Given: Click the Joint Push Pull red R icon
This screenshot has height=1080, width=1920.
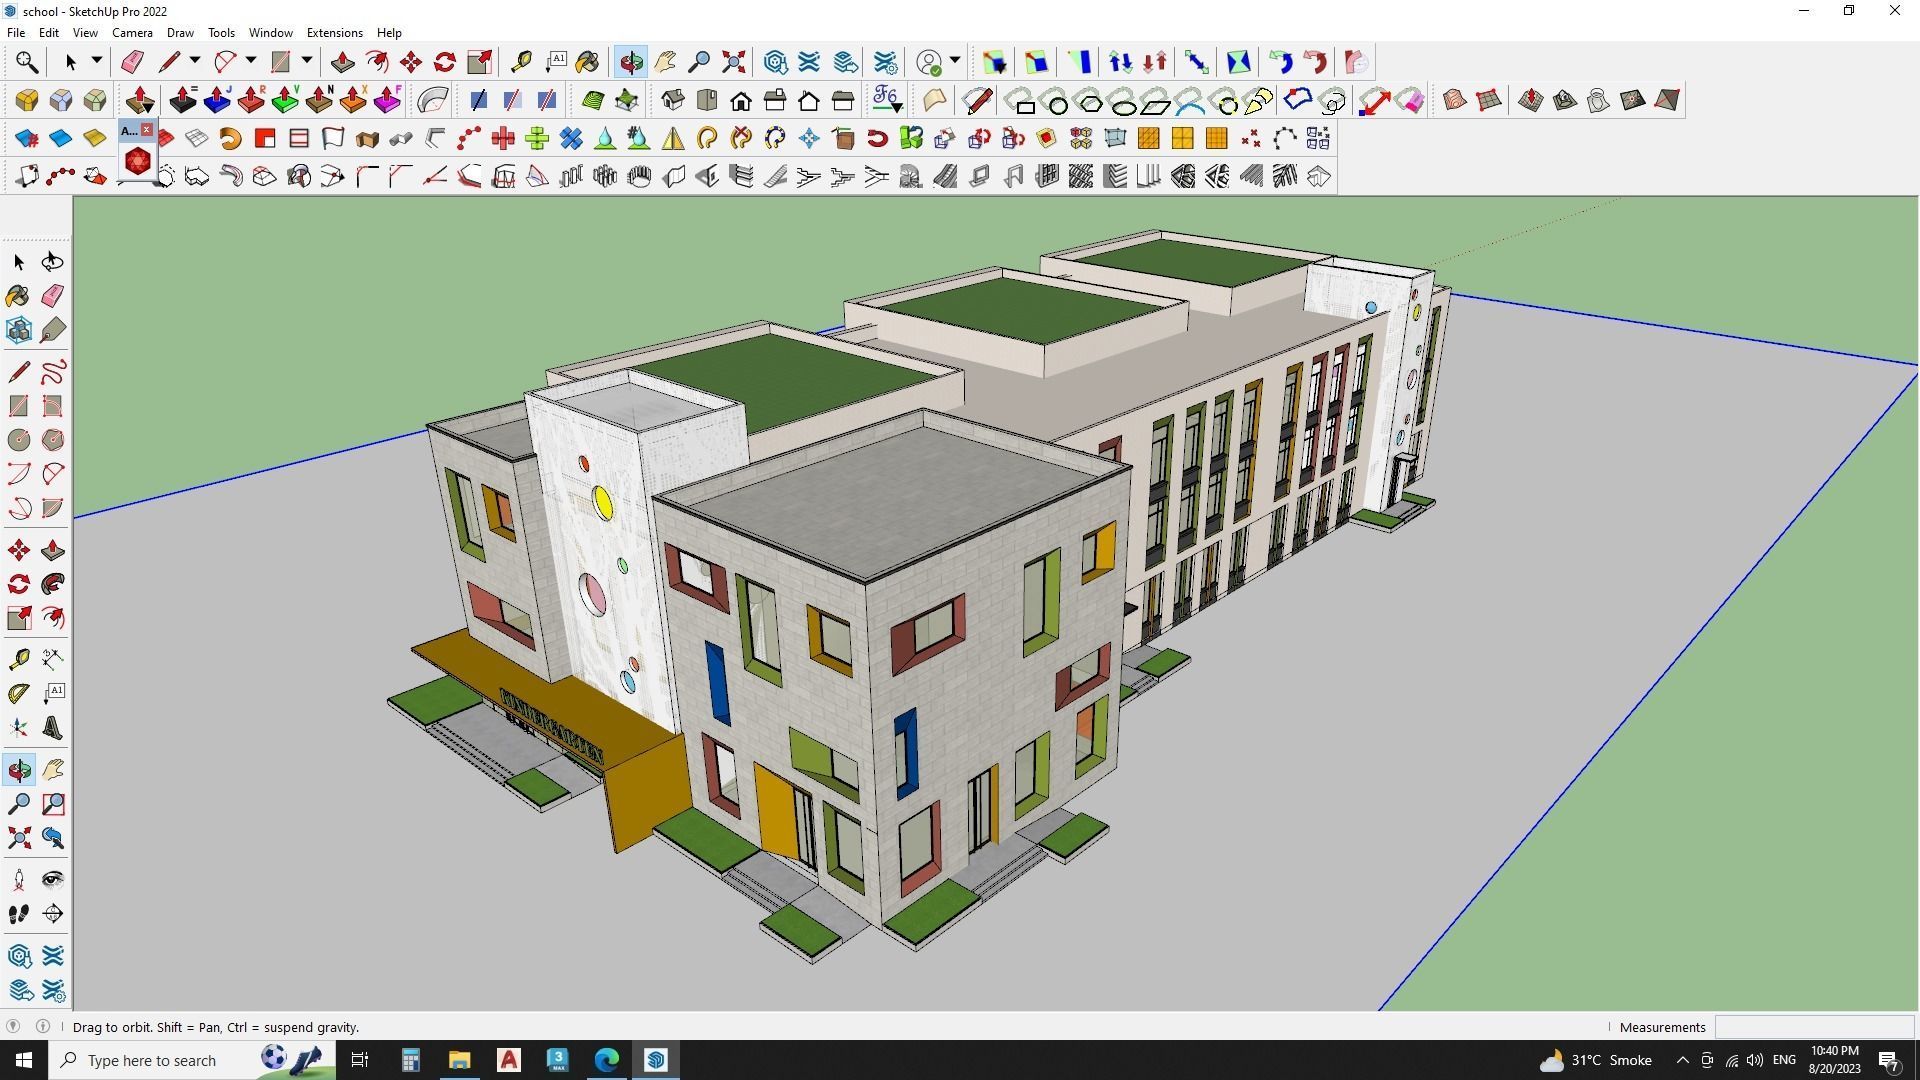Looking at the screenshot, I should pos(251,100).
